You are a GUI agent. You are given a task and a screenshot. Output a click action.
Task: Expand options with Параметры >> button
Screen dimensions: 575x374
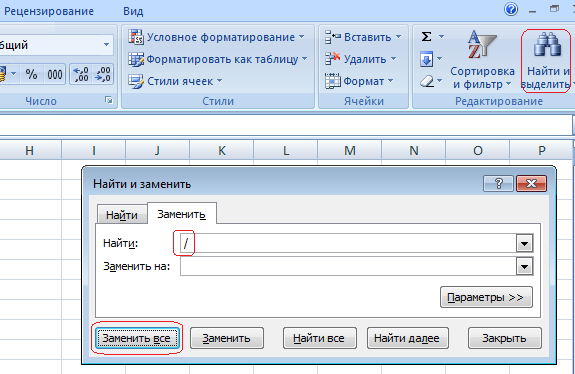[x=486, y=297]
